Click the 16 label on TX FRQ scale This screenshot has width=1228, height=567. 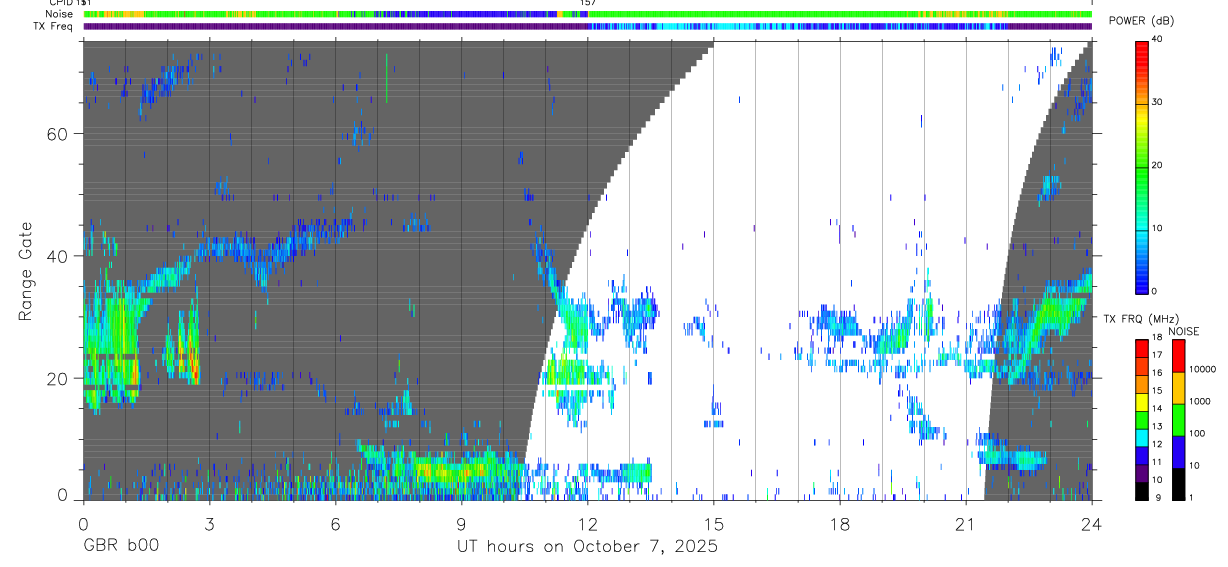(1157, 372)
